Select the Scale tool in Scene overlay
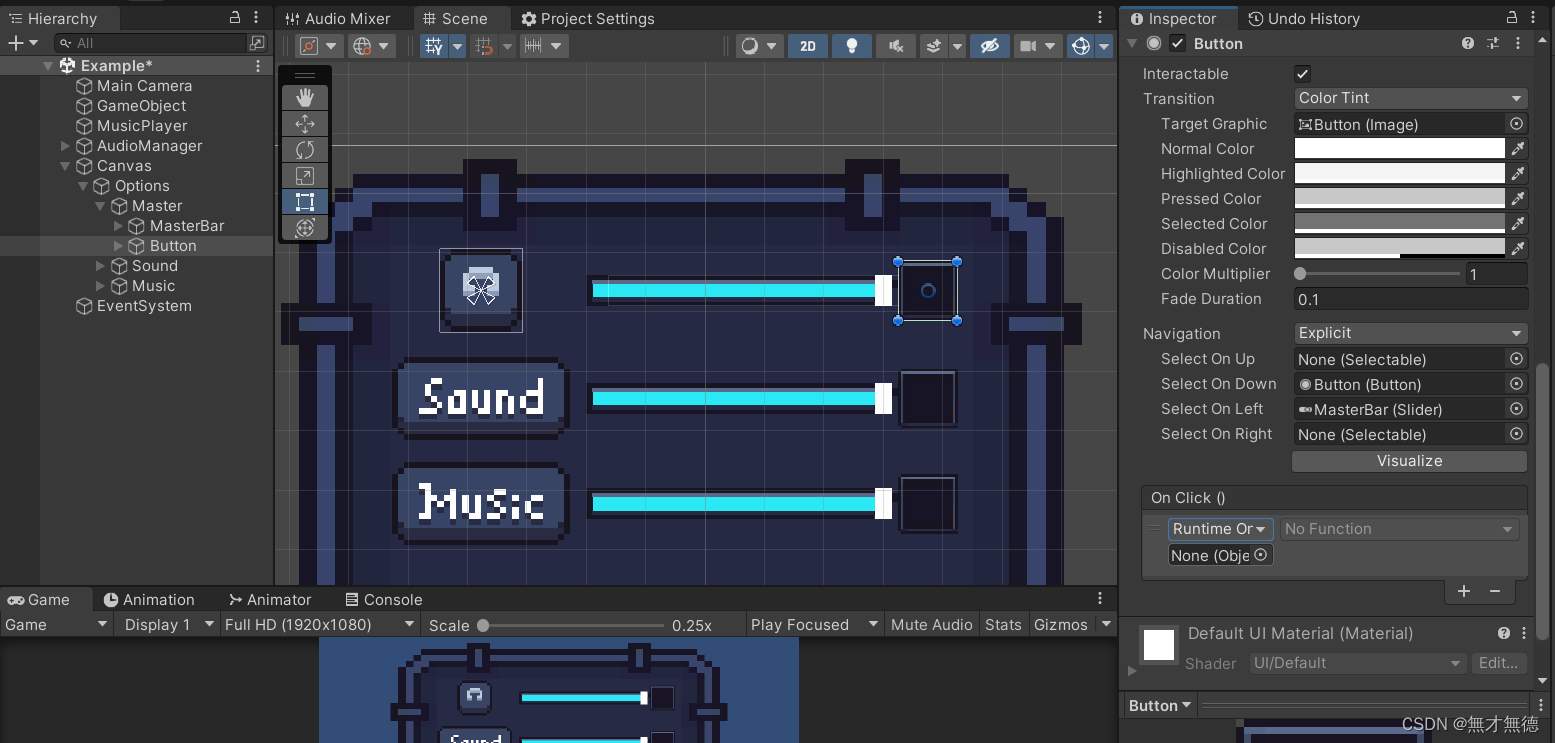This screenshot has width=1555, height=743. click(305, 176)
